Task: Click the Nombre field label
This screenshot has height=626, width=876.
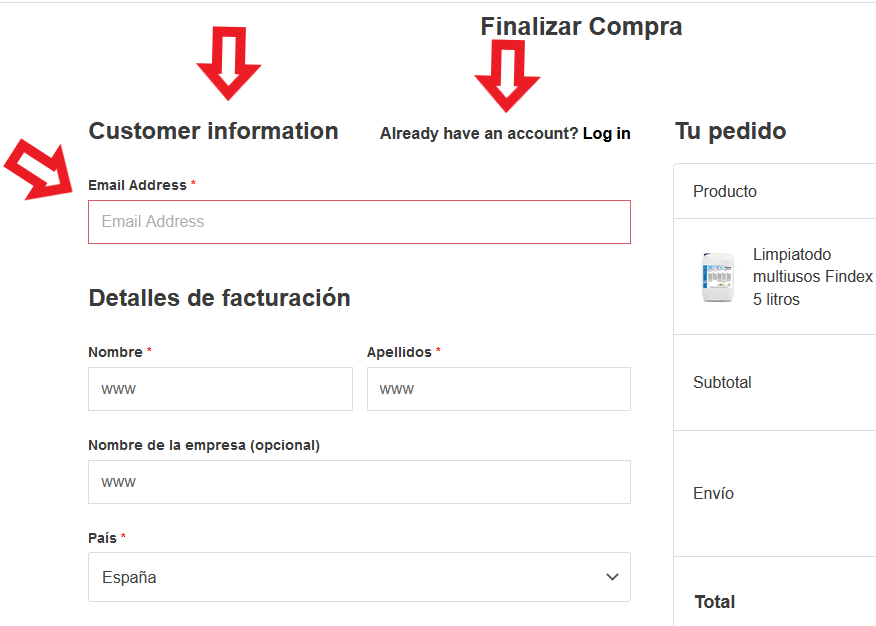Action: pos(115,352)
